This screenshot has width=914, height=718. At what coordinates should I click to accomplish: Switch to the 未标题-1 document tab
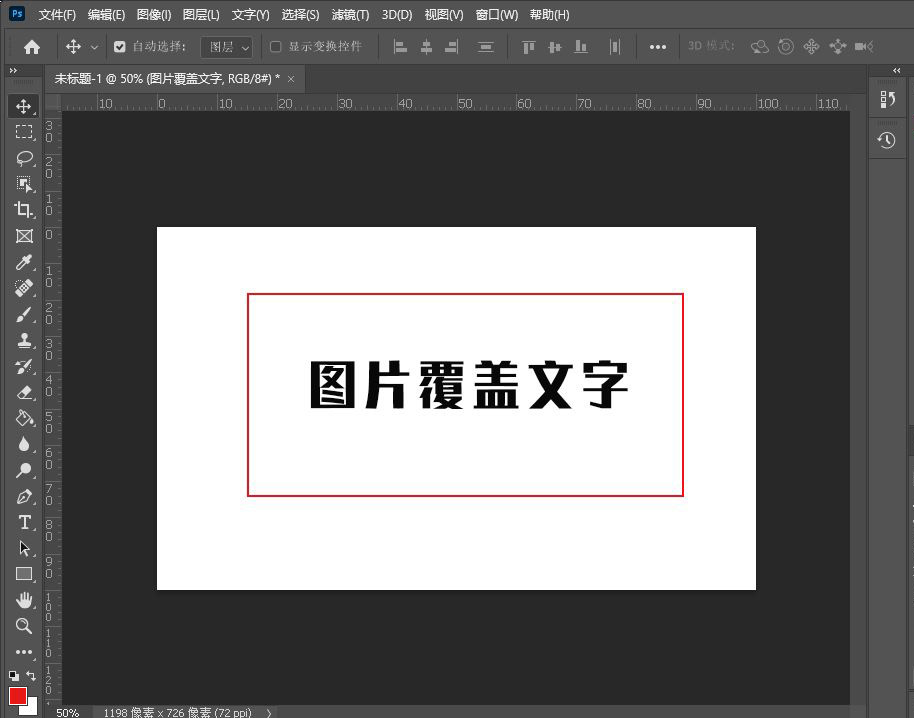click(x=150, y=78)
